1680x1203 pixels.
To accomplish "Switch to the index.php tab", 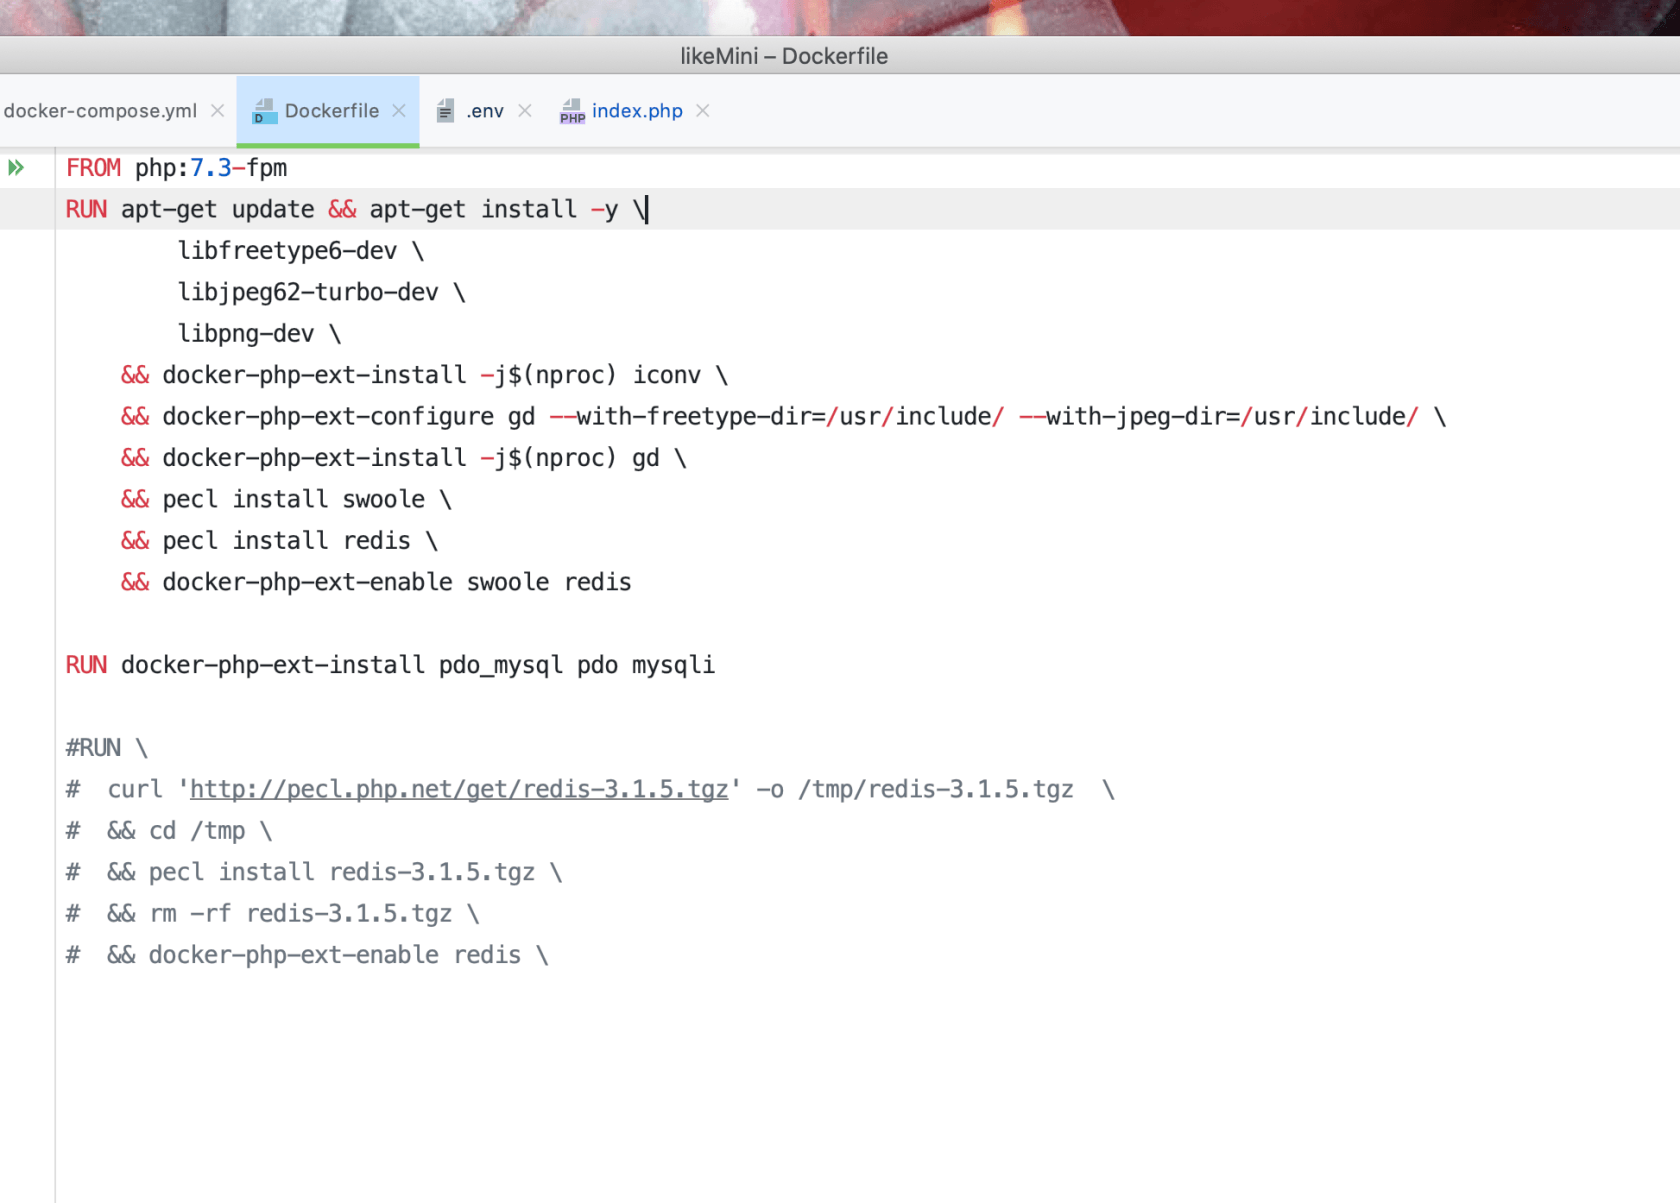I will click(637, 111).
